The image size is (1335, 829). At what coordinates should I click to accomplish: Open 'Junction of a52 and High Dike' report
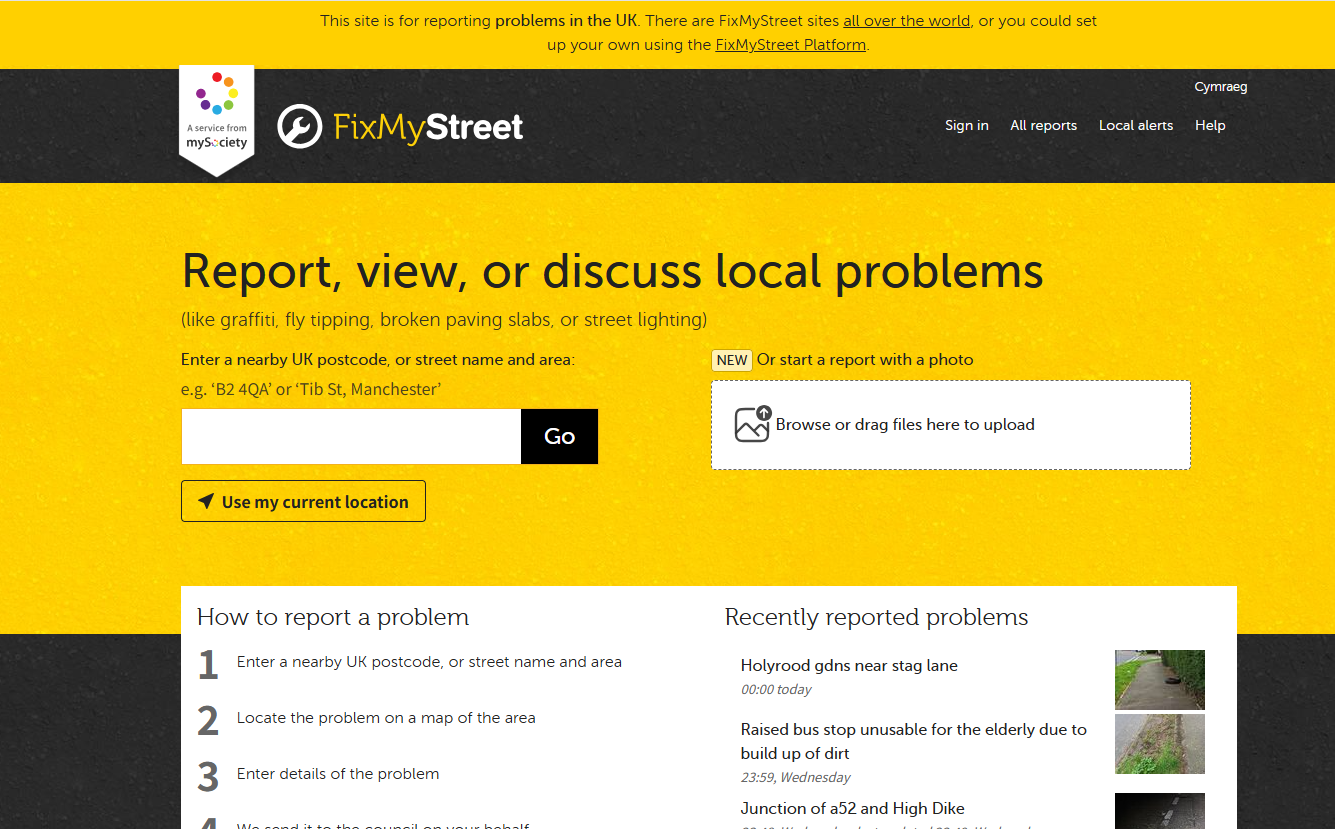point(852,808)
